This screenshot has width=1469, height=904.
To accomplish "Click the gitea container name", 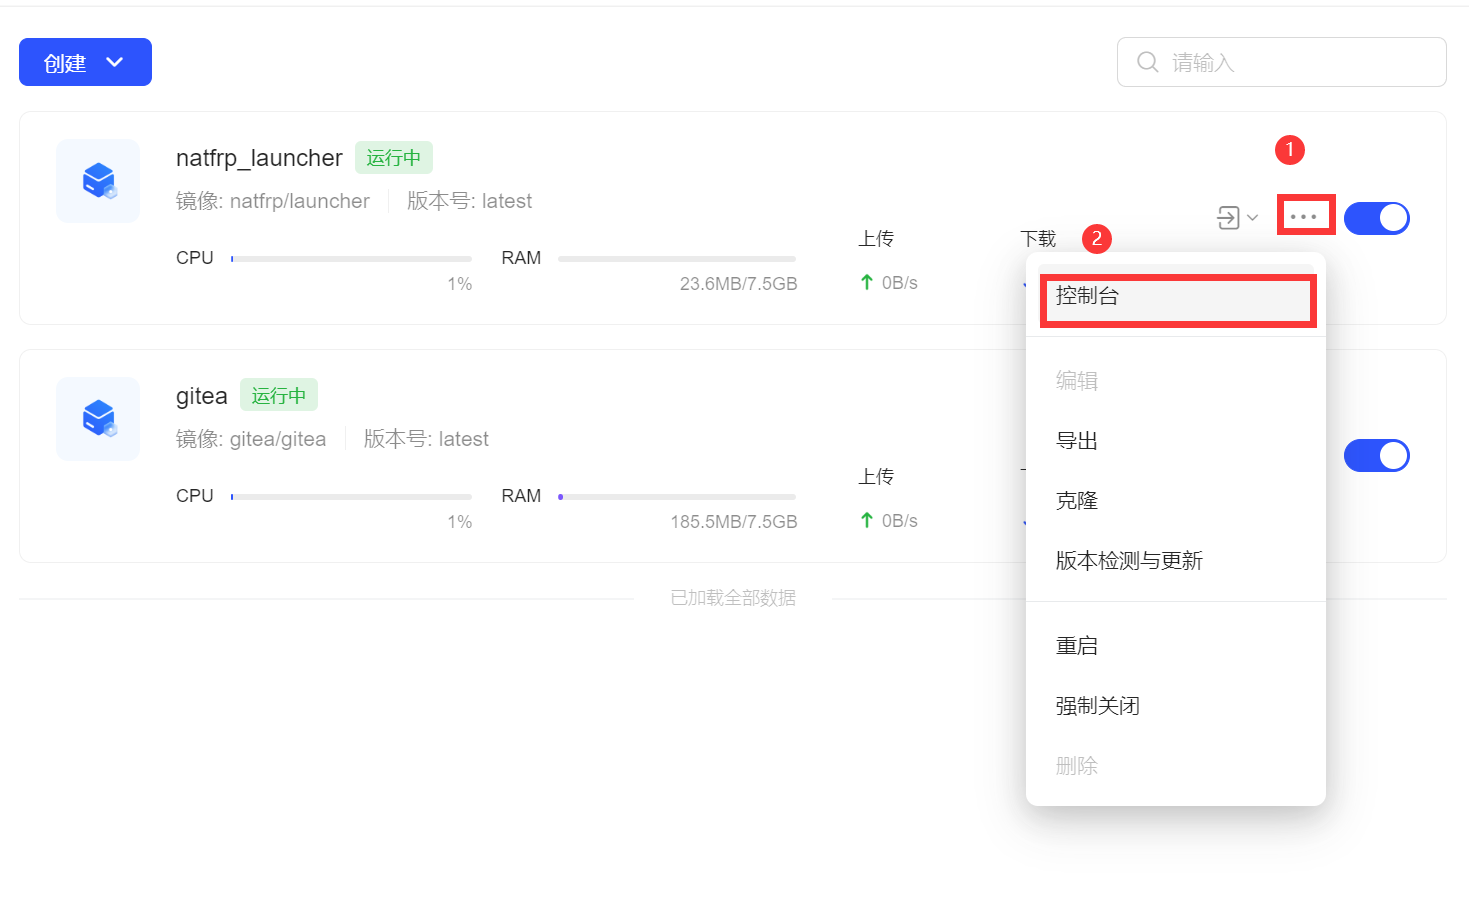I will coord(202,396).
